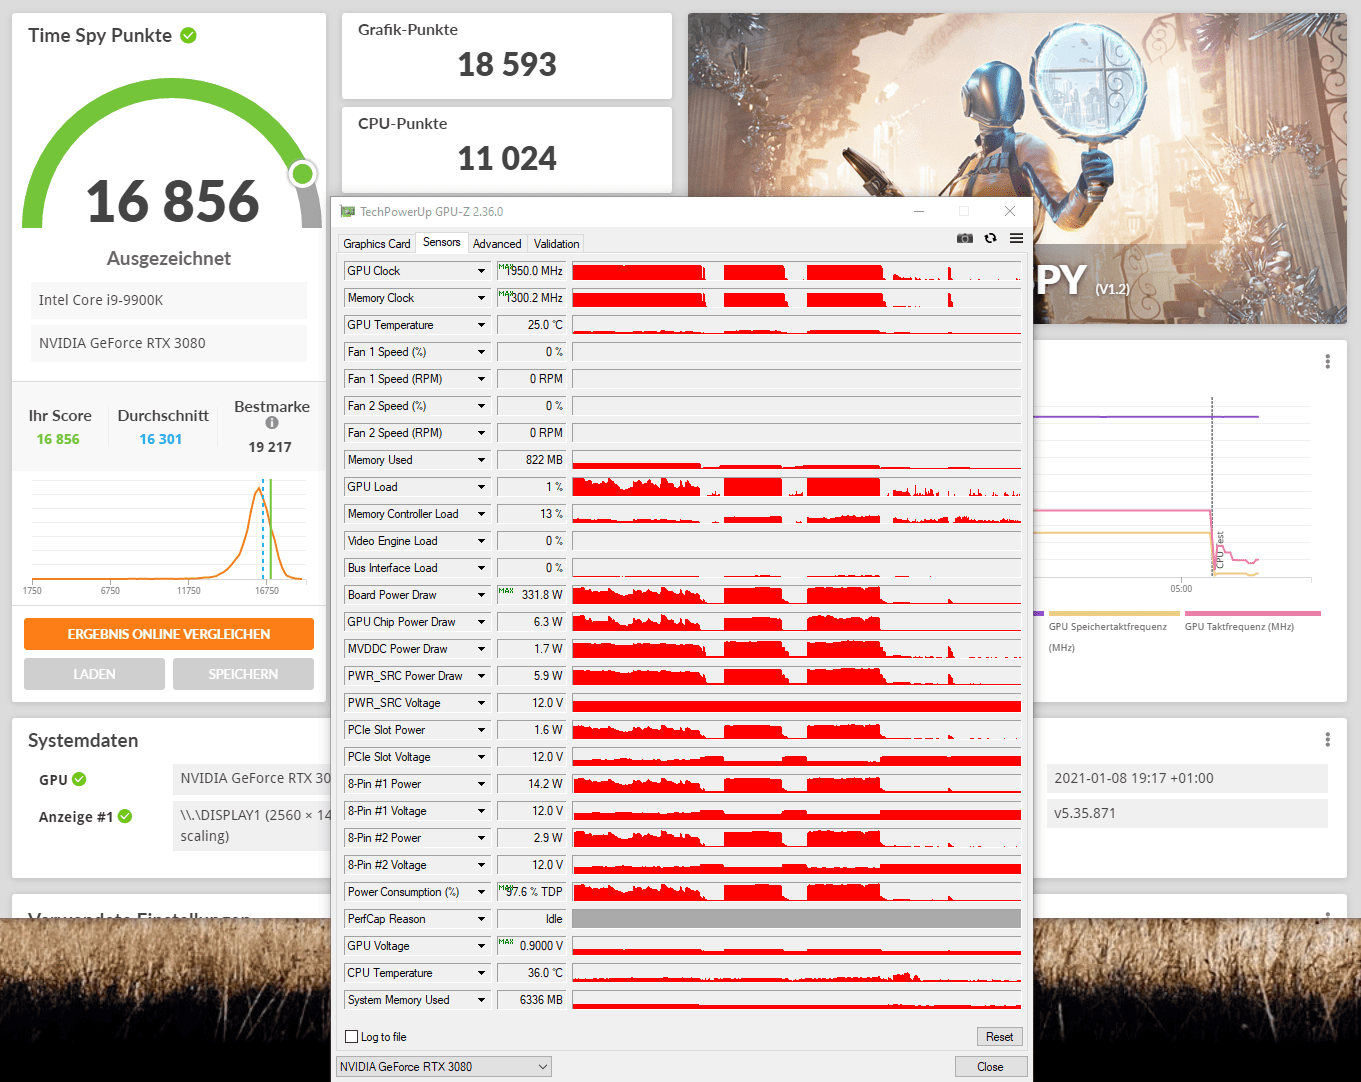Viewport: 1361px width, 1082px height.
Task: Click the PerfCap Reason graph bar
Action: point(796,919)
